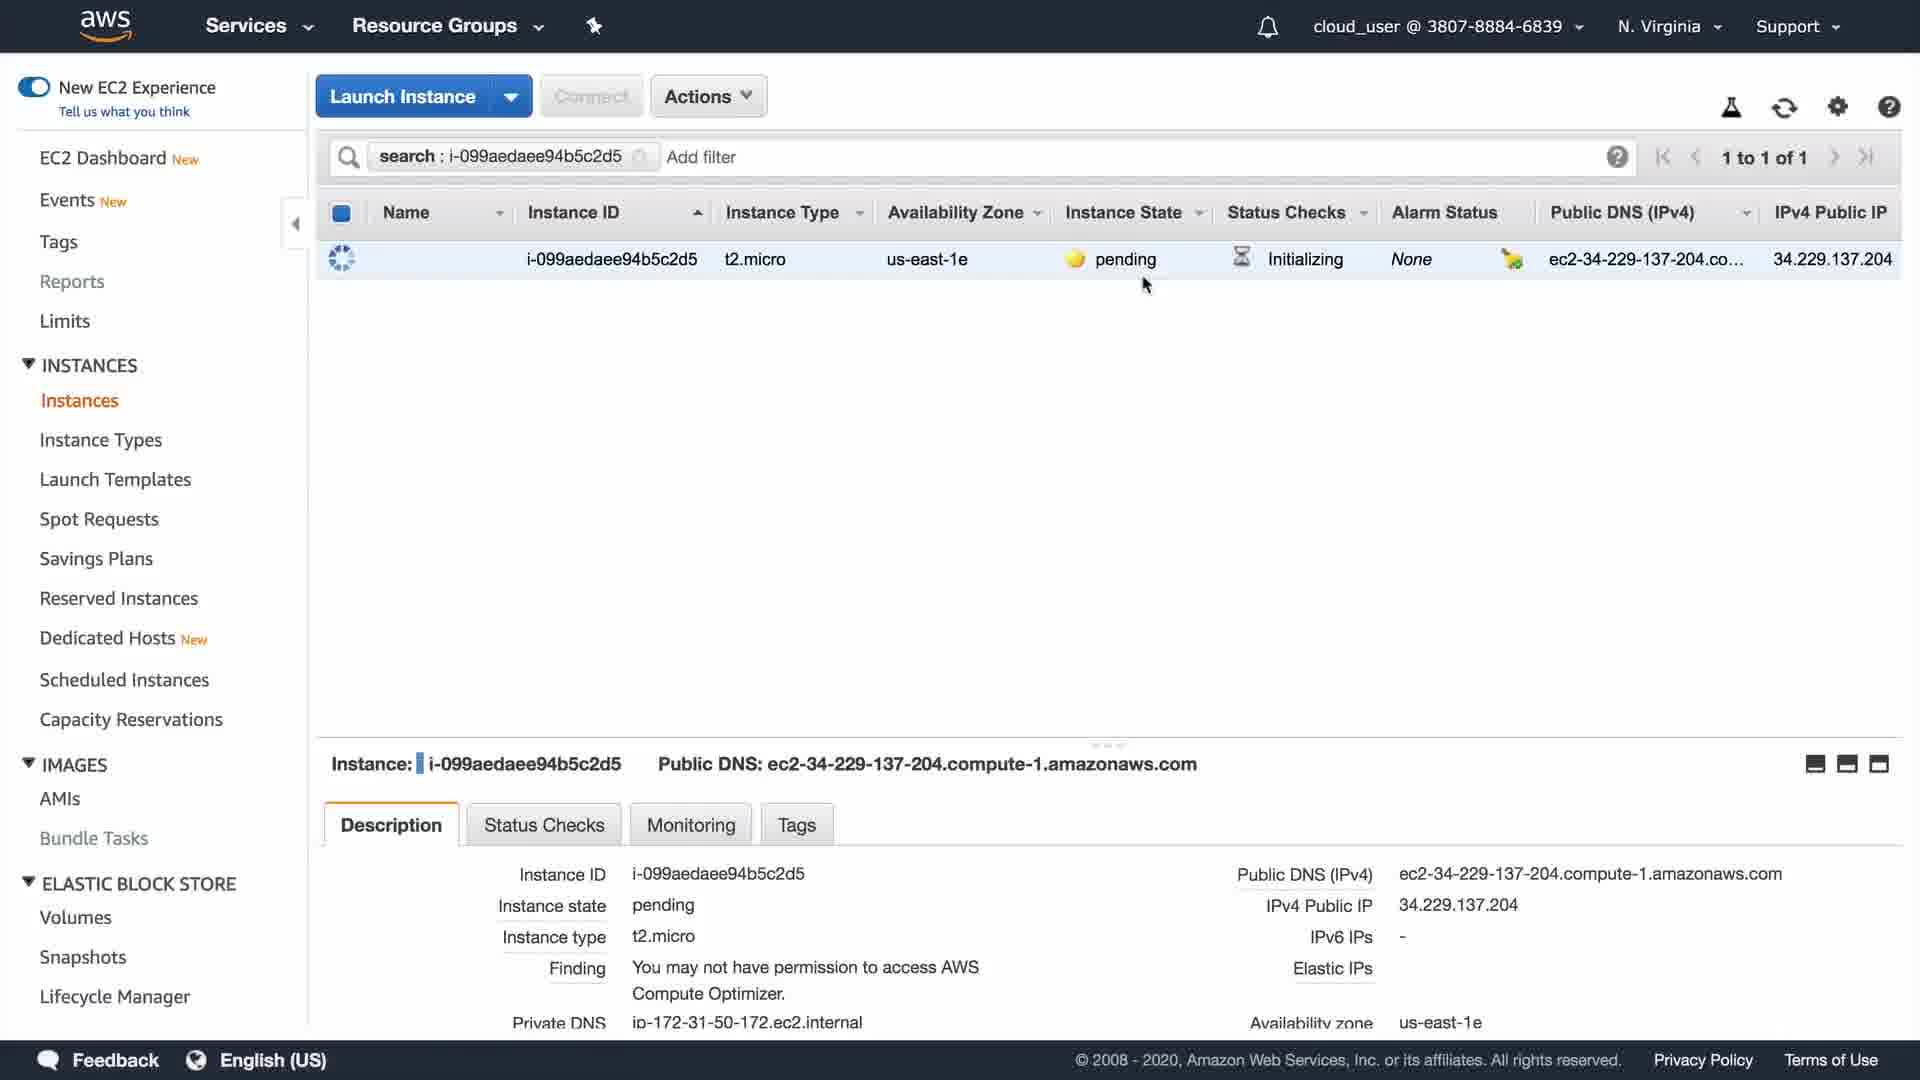The width and height of the screenshot is (1920, 1080).
Task: Open the Monitoring tab
Action: point(690,825)
